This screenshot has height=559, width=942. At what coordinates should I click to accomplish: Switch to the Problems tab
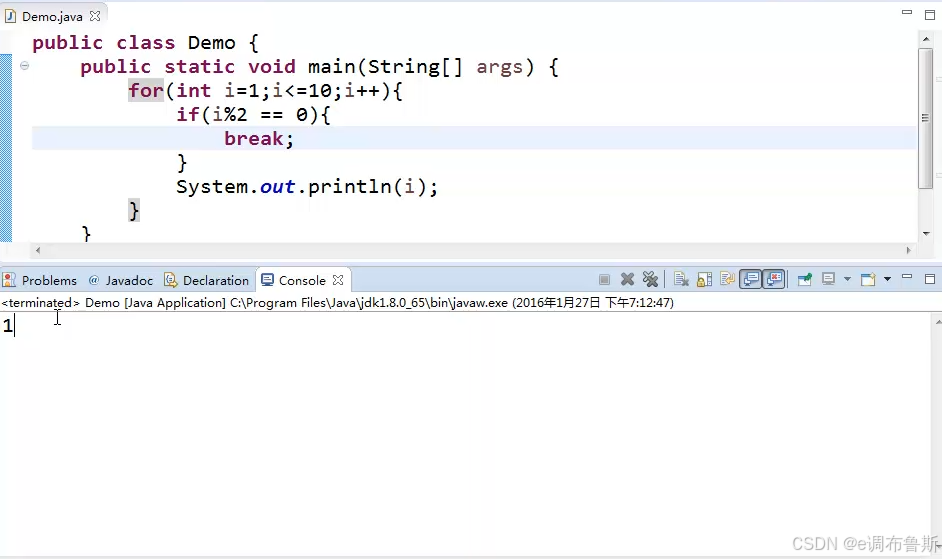pyautogui.click(x=40, y=281)
